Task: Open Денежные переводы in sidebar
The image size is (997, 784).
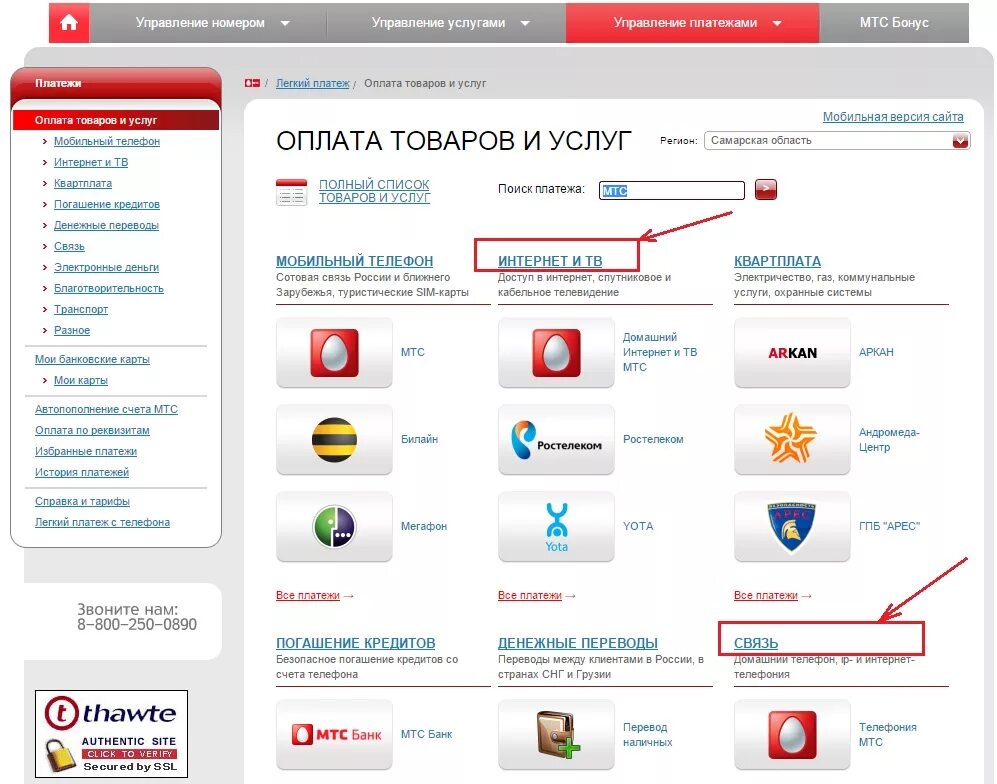Action: pyautogui.click(x=106, y=225)
